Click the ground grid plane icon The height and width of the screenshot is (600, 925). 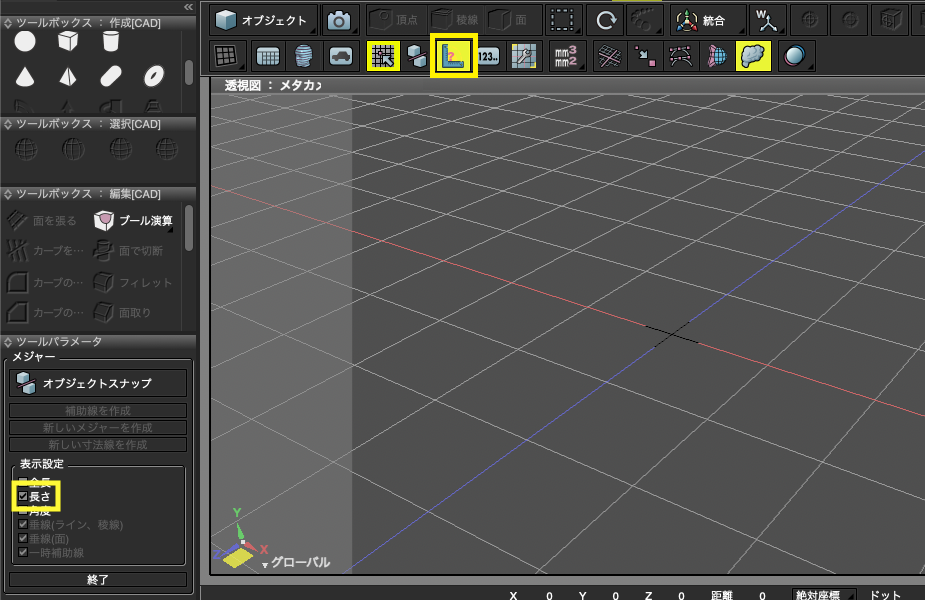coord(609,57)
